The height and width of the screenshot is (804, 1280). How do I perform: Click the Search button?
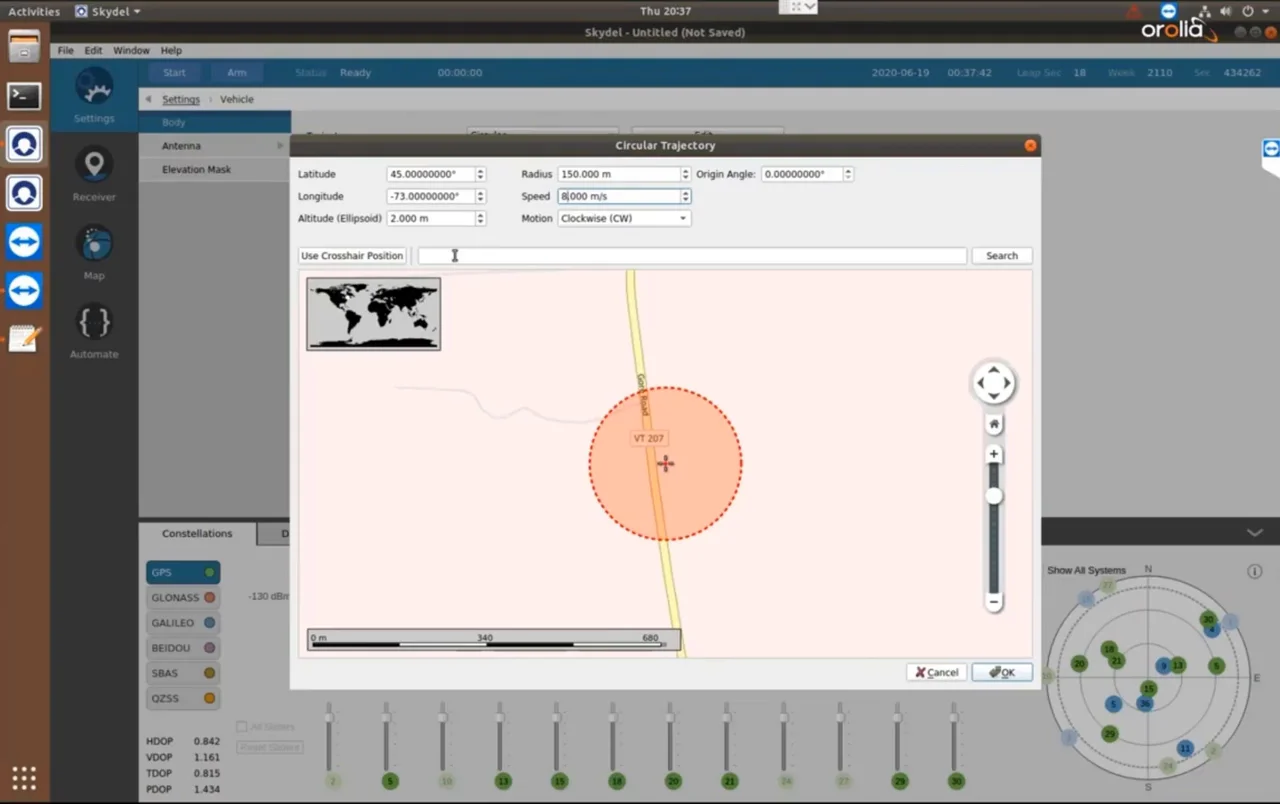click(x=1002, y=256)
